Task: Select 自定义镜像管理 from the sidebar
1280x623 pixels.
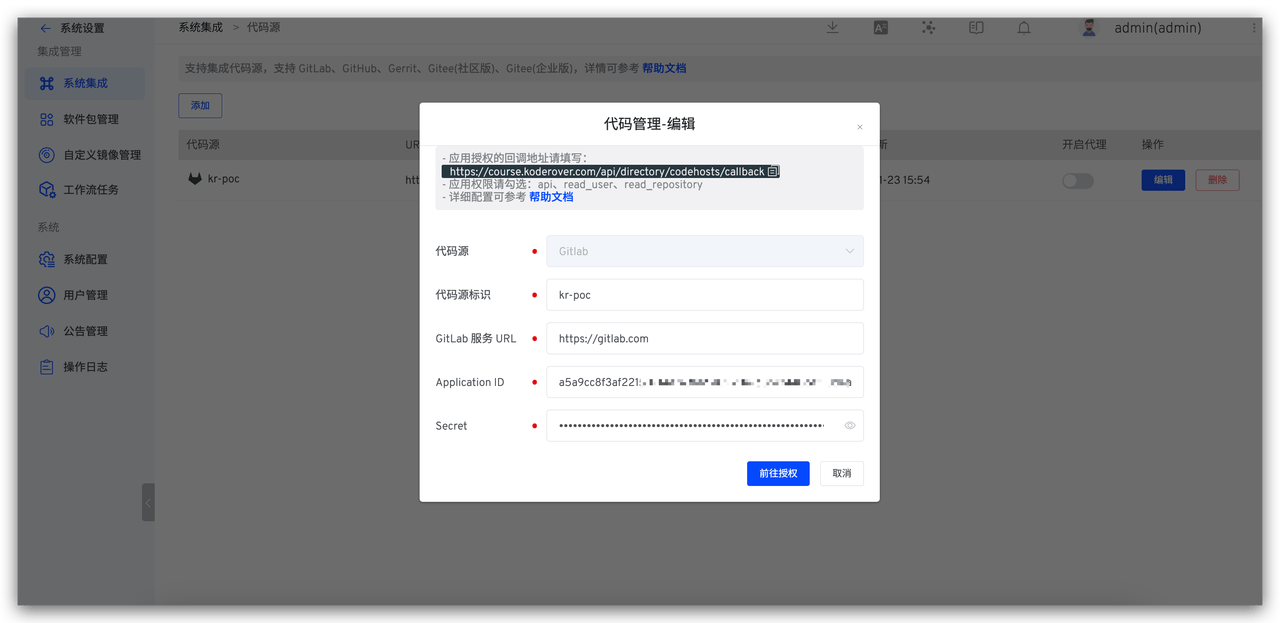Action: [101, 154]
